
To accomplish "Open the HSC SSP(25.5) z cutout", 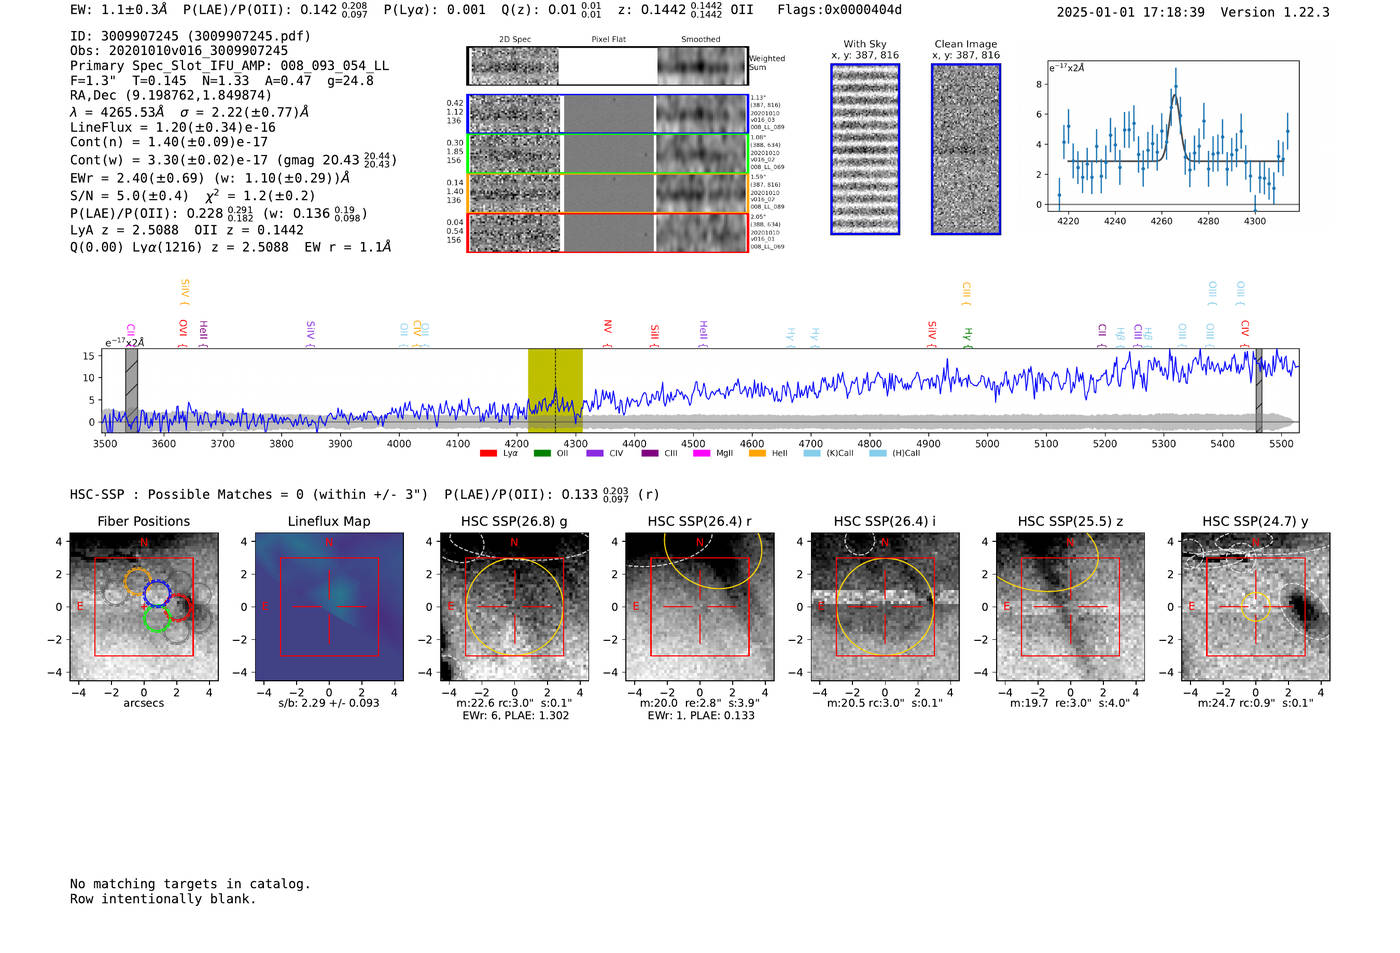I will [x=1070, y=607].
